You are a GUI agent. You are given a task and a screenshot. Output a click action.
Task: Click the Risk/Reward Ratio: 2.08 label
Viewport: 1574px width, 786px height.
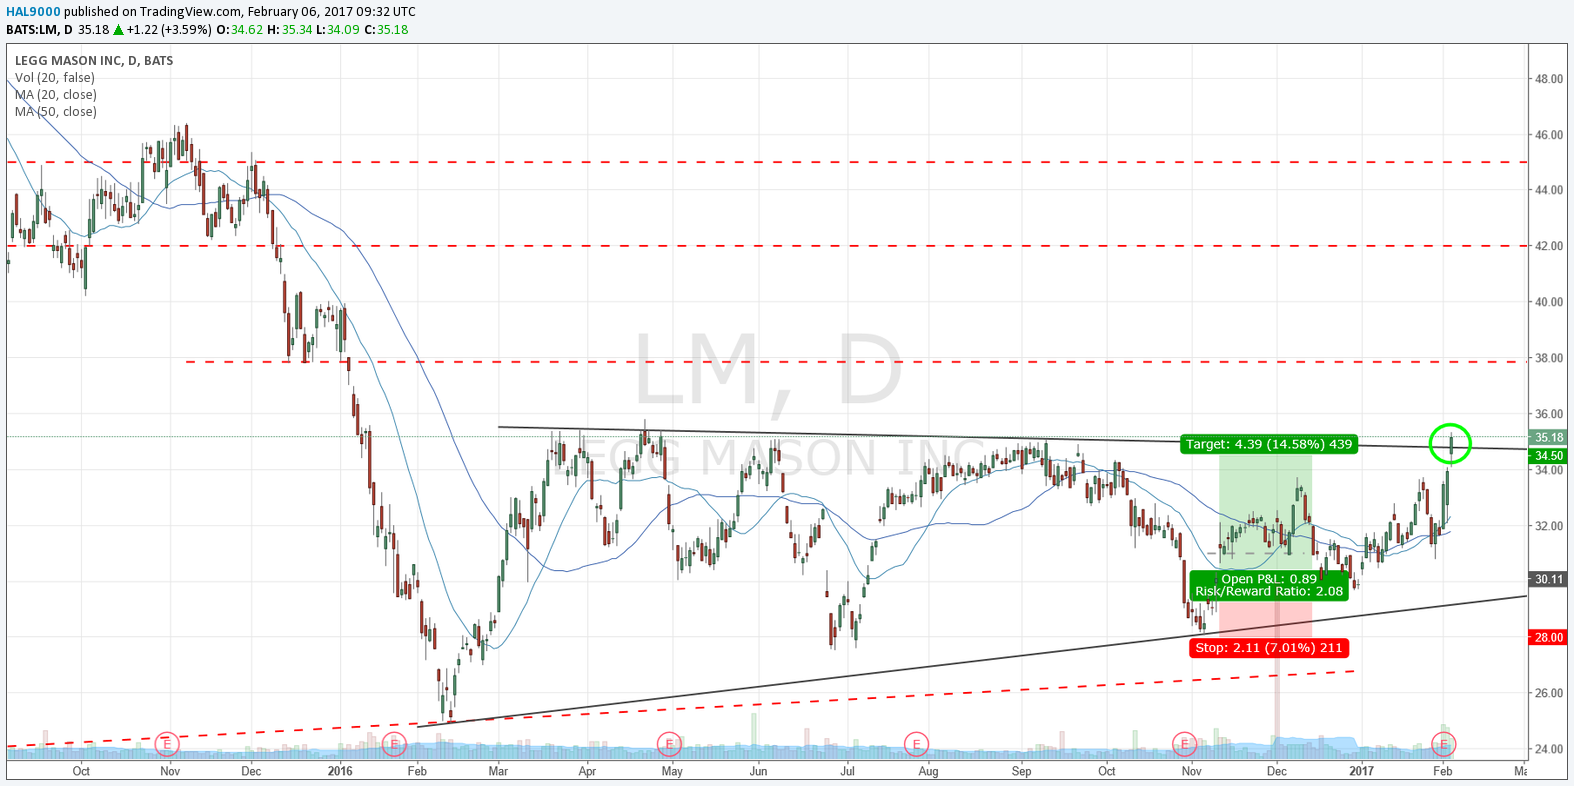point(1269,591)
